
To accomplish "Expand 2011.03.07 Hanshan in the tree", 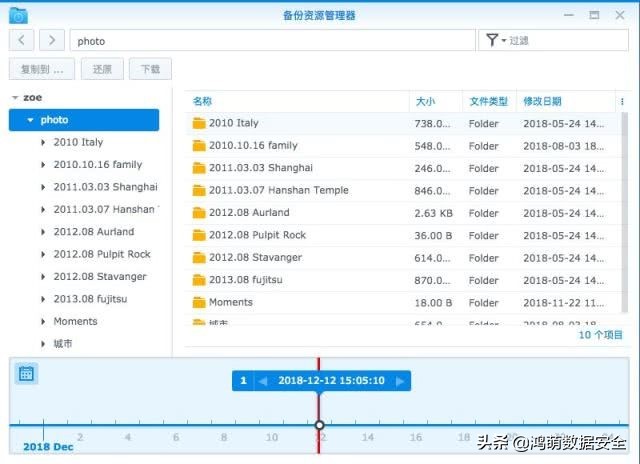I will (43, 210).
